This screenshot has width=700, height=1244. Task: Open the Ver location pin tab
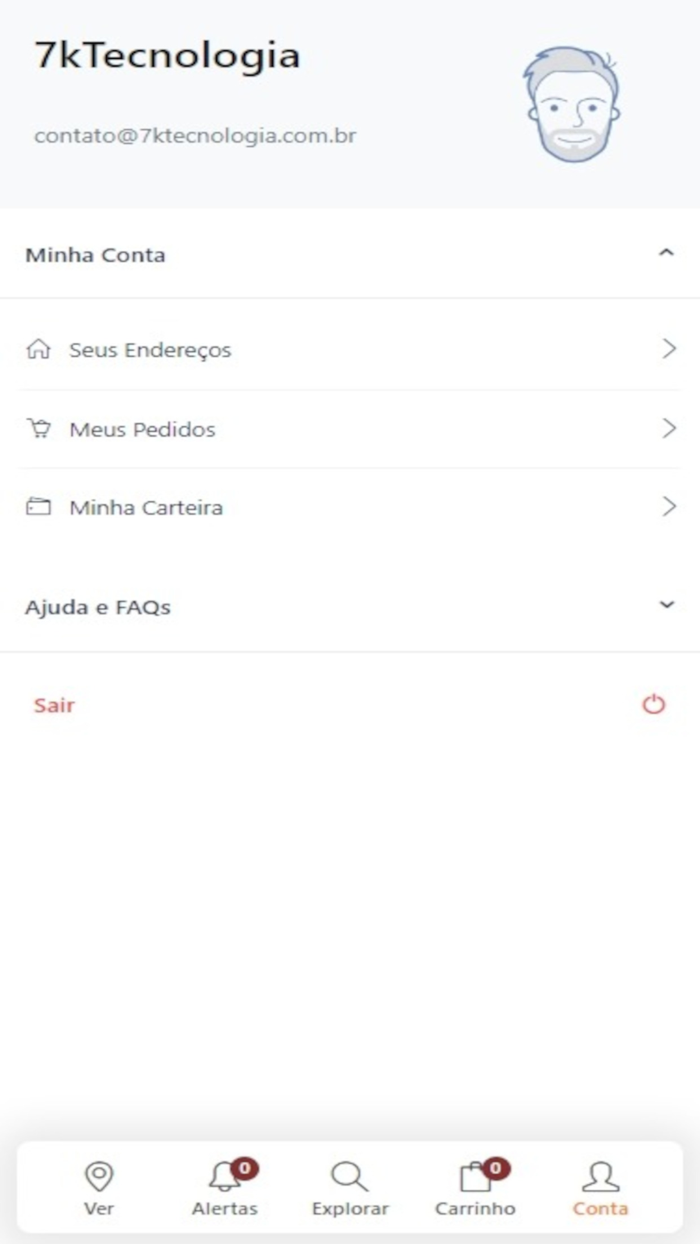pos(99,1177)
